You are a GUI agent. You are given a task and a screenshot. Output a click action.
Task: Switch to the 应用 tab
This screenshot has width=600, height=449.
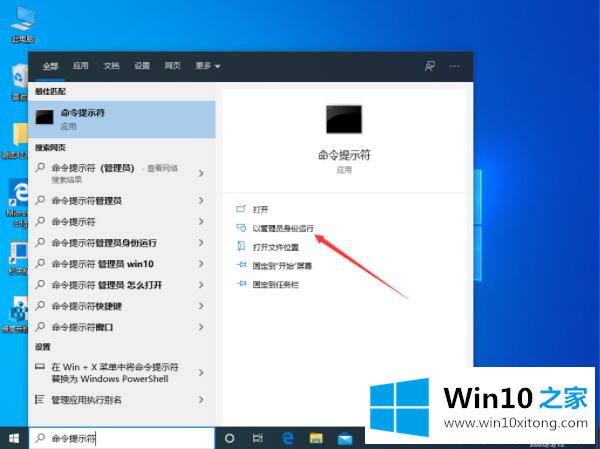tap(81, 66)
